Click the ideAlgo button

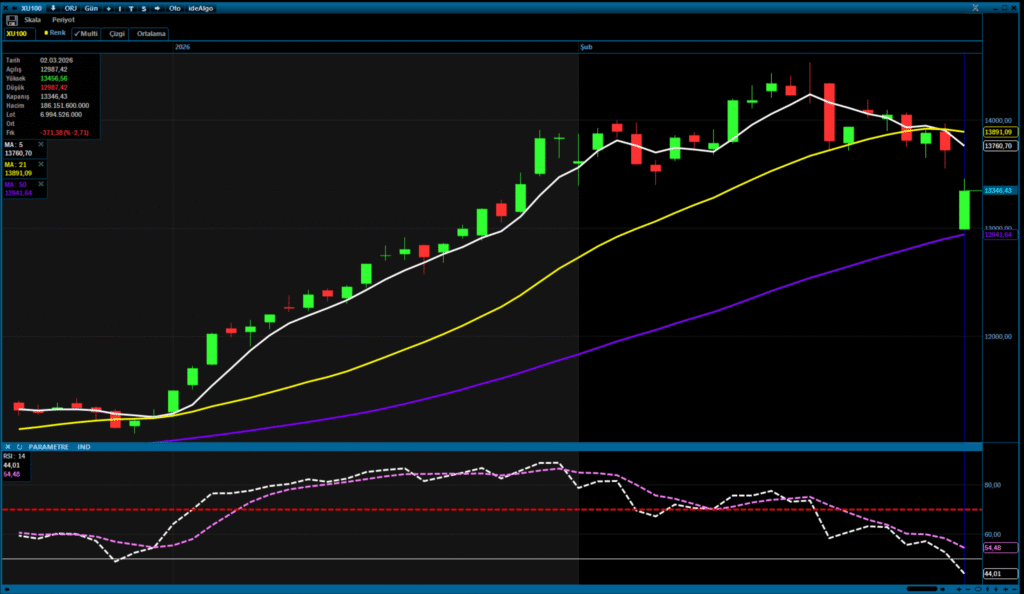coord(200,7)
